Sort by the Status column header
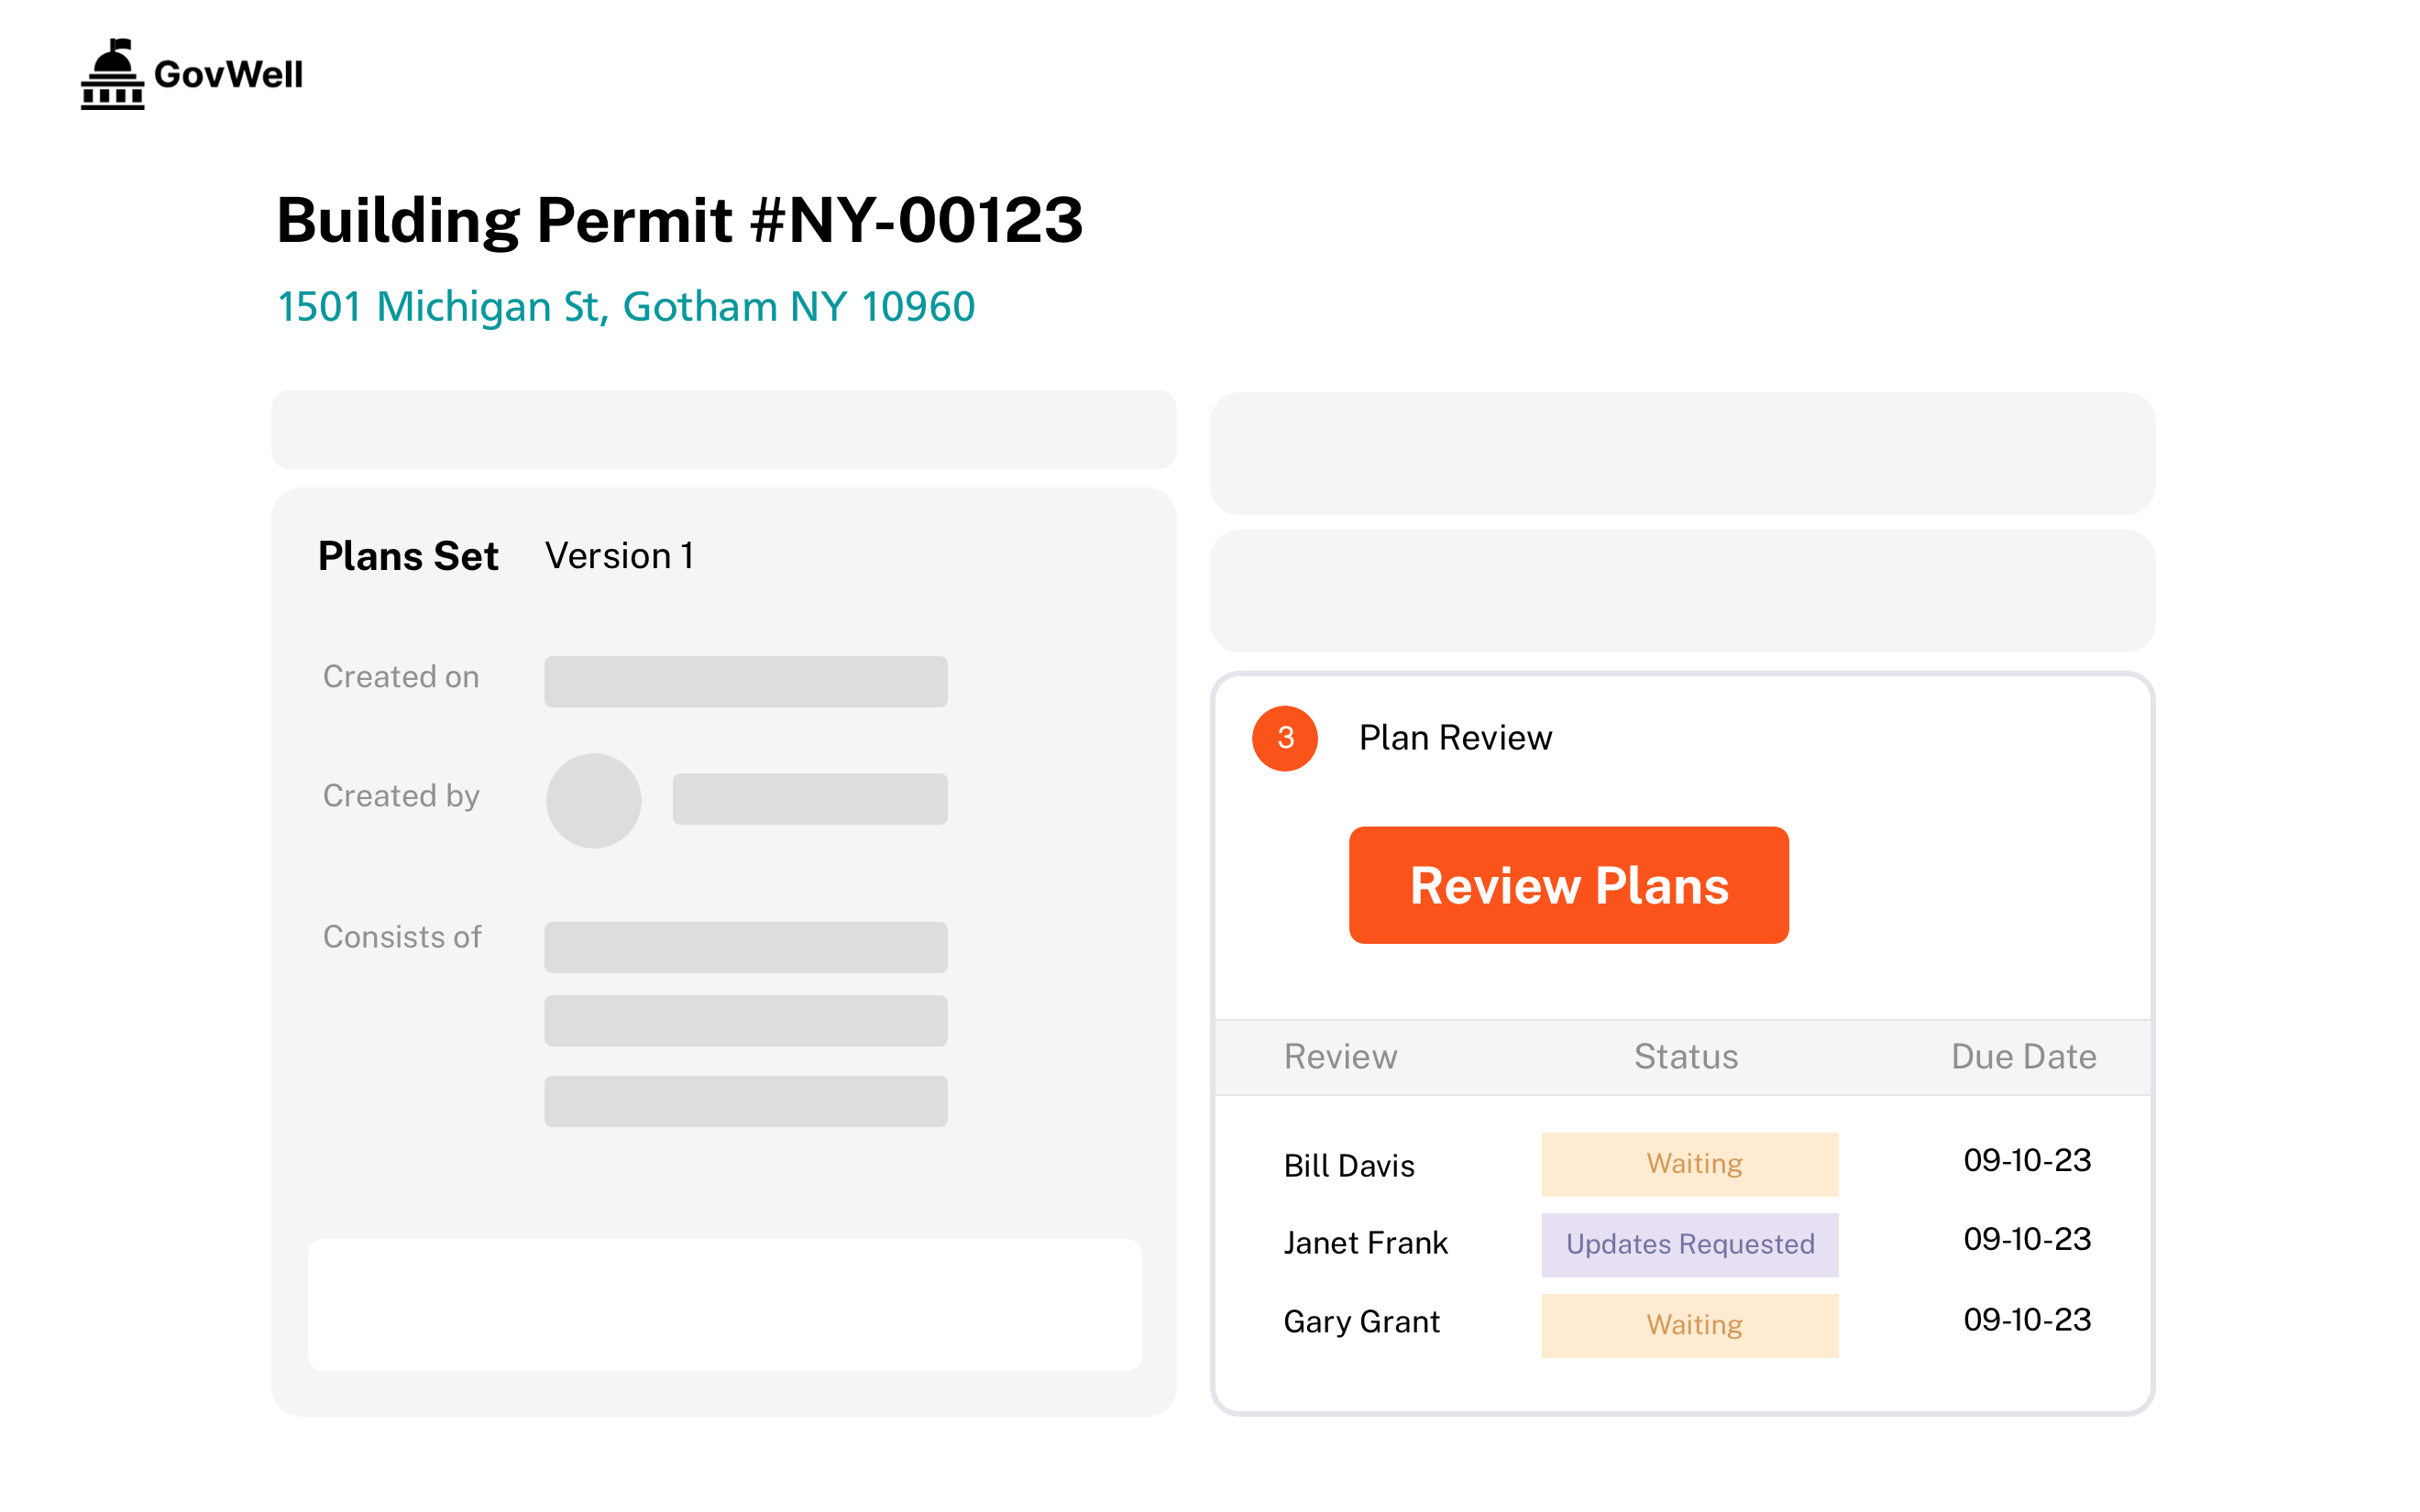 tap(1685, 1057)
